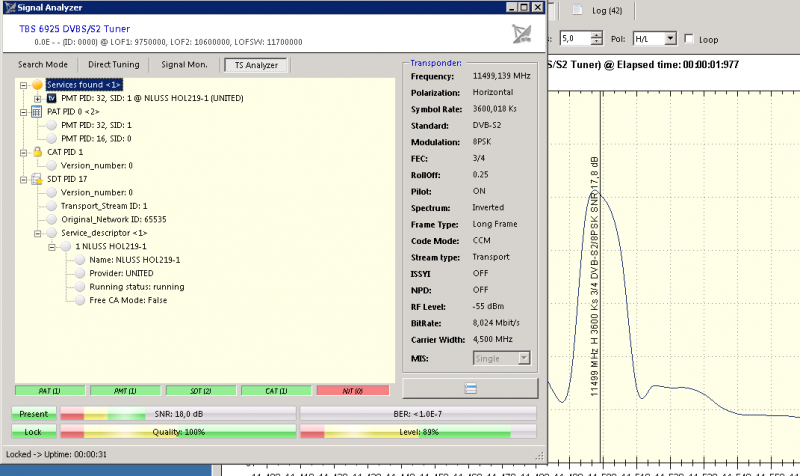
Task: Switch to the Search Mode tab
Action: (x=43, y=65)
